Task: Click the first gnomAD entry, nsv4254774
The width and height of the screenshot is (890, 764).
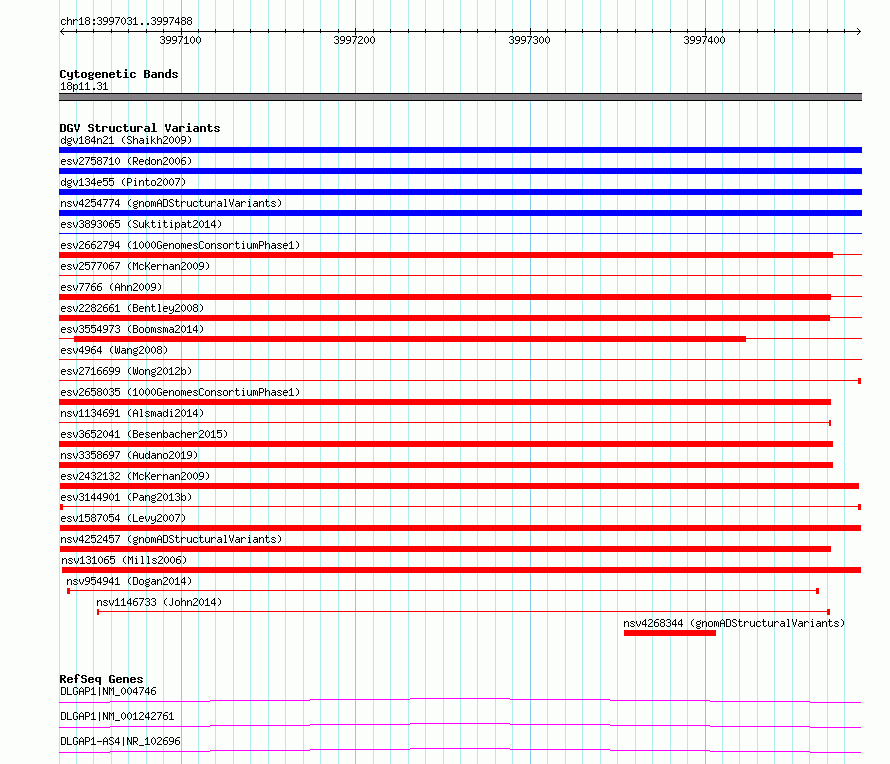Action: pyautogui.click(x=171, y=203)
